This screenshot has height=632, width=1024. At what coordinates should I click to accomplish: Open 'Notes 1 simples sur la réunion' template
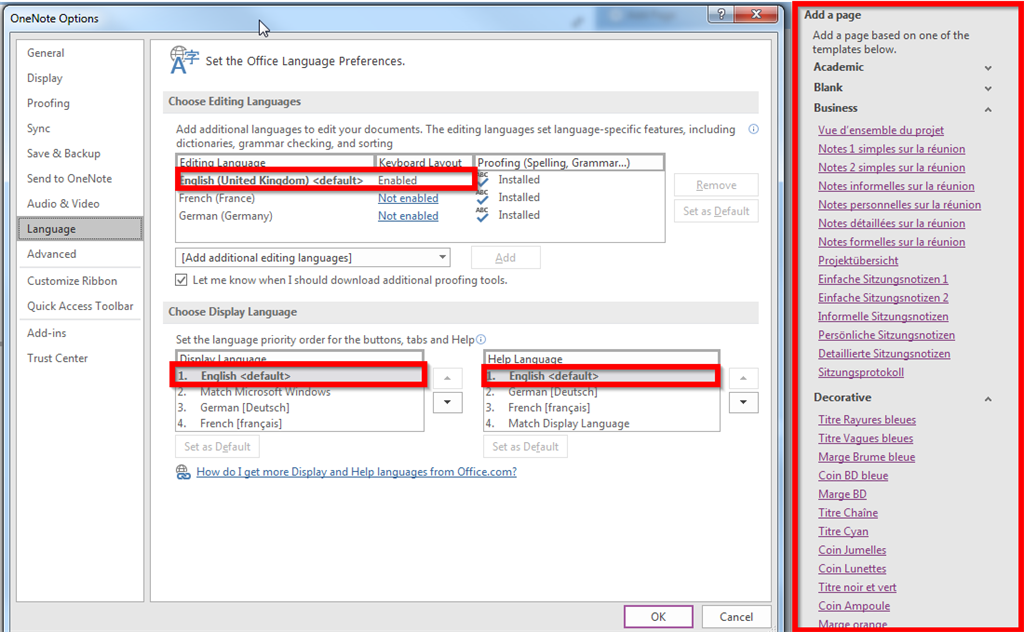point(891,149)
